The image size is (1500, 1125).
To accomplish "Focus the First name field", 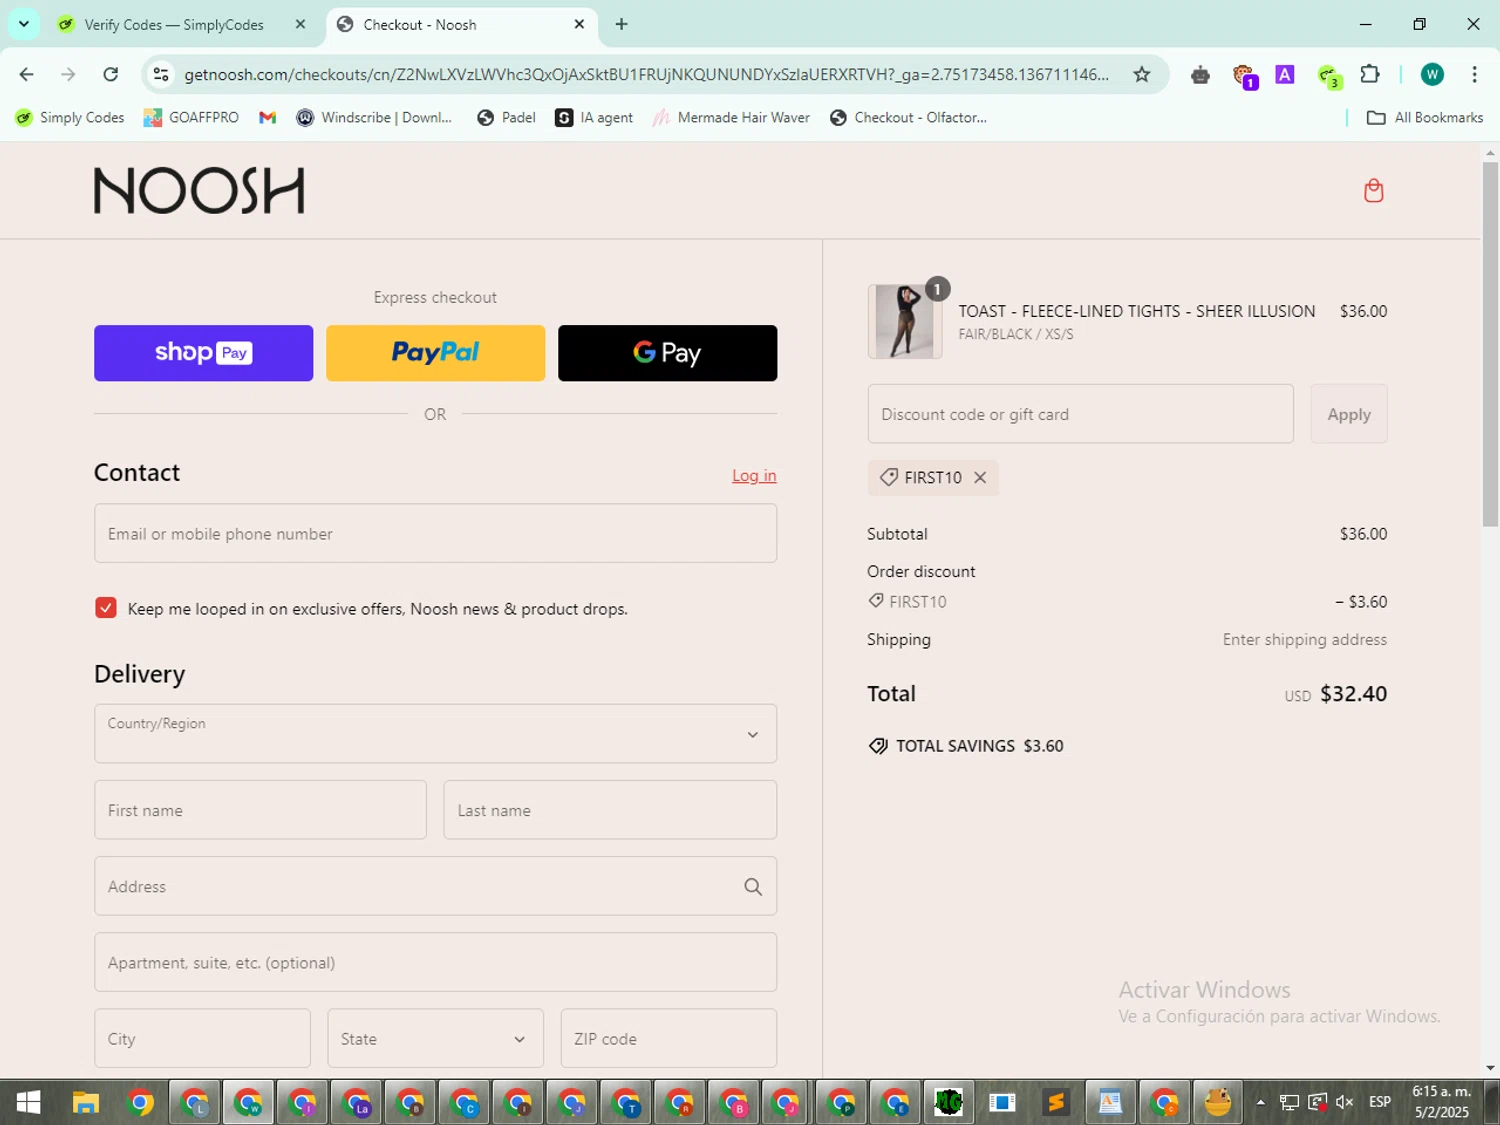I will (x=260, y=810).
